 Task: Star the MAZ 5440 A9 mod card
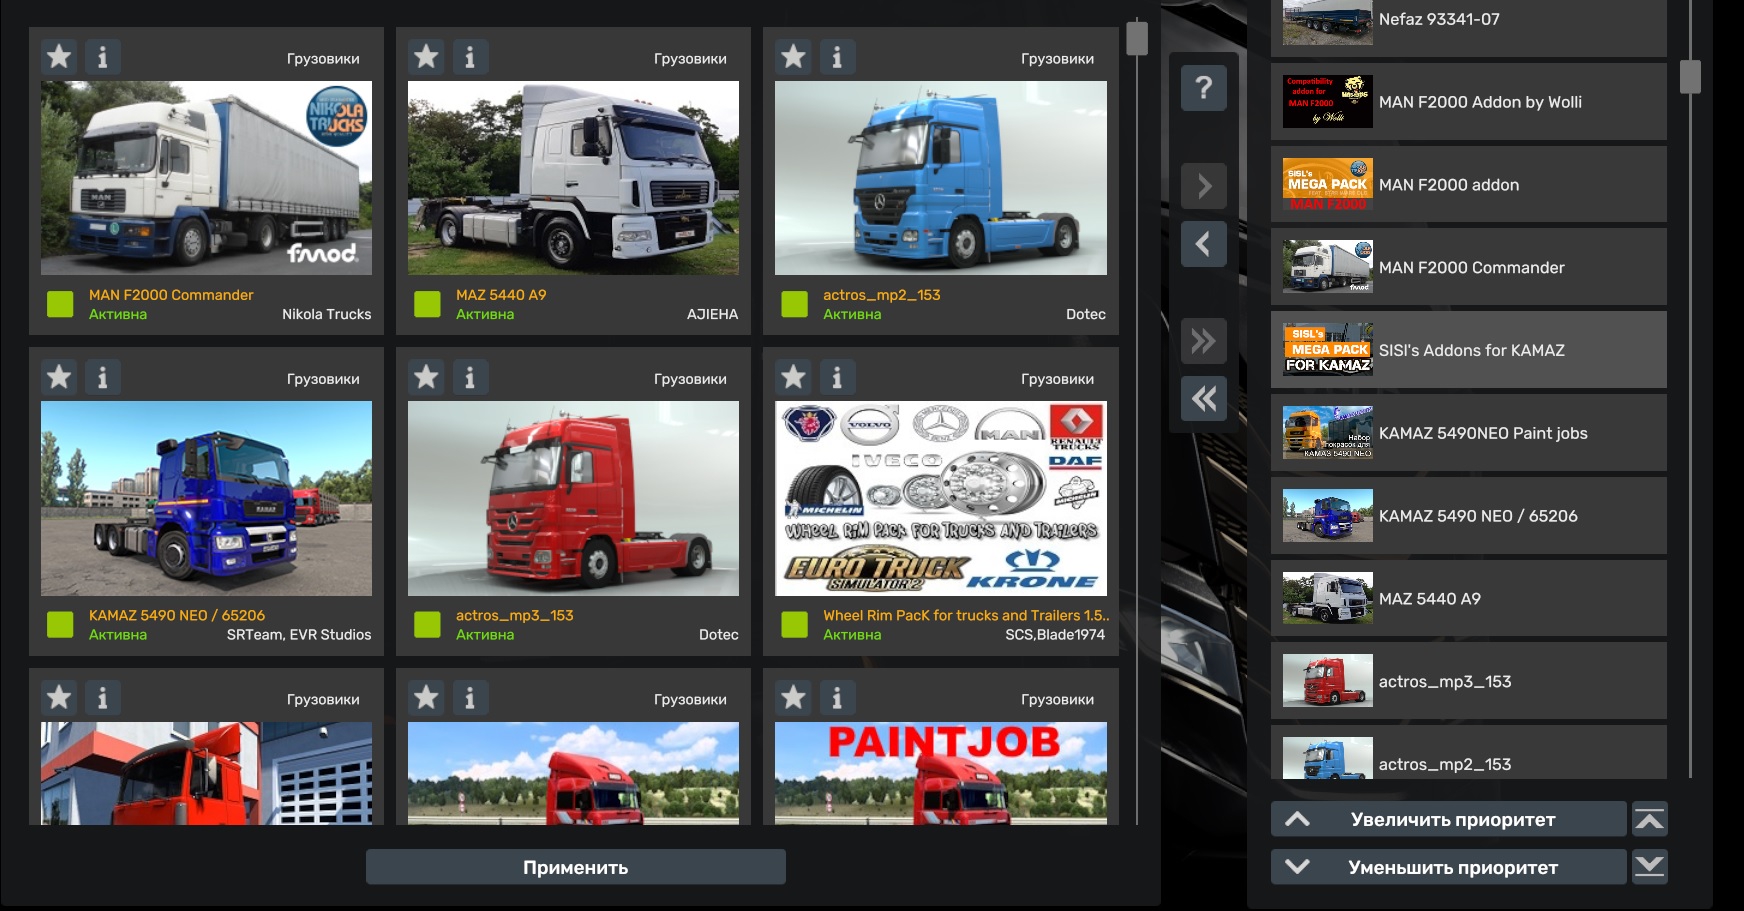click(427, 57)
